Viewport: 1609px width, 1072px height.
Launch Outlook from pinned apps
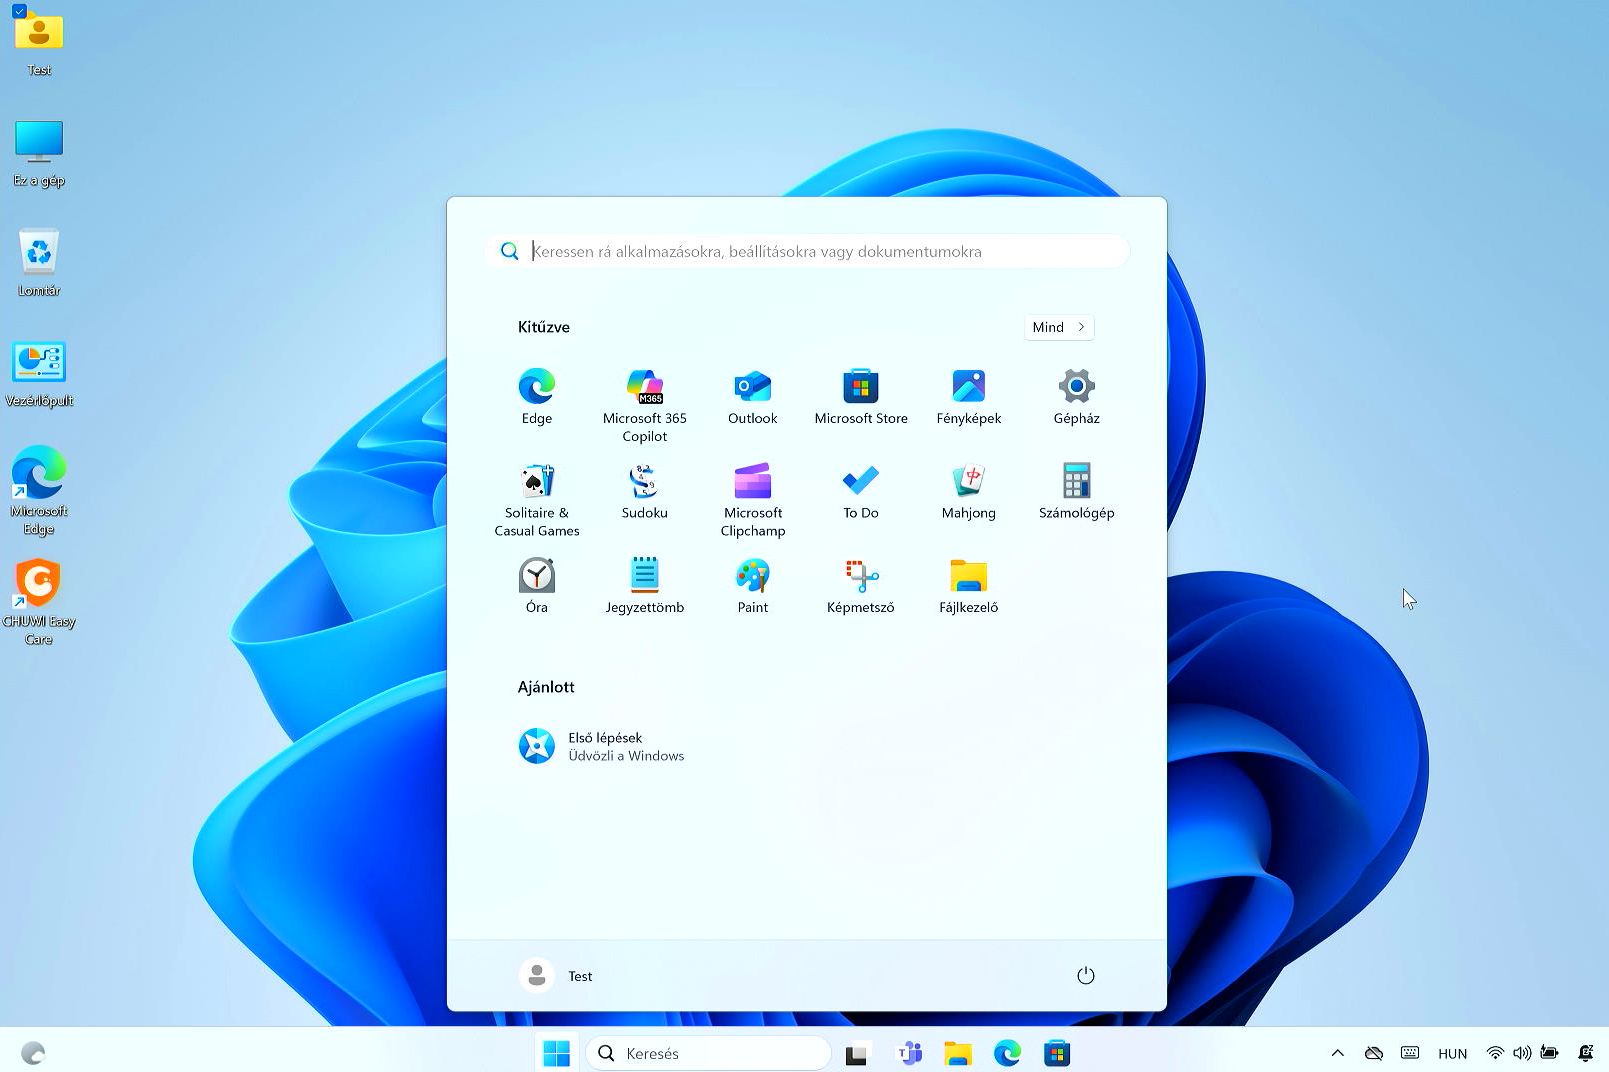752,387
